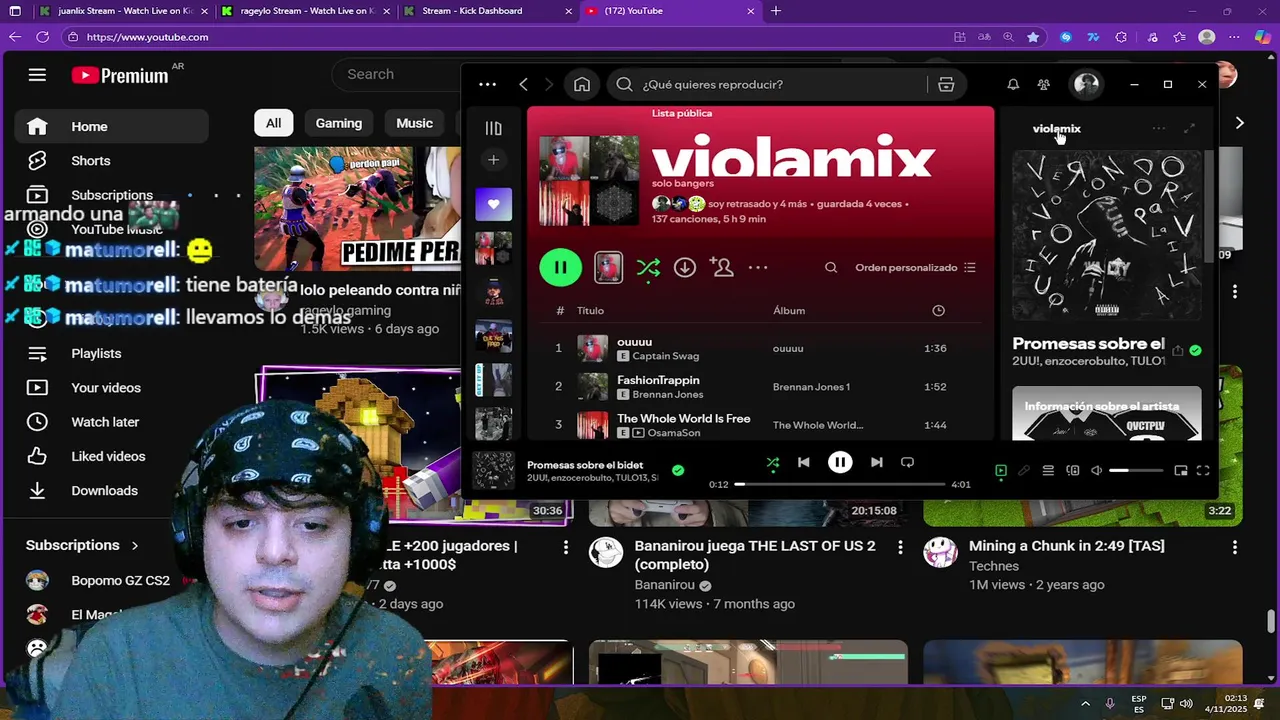The width and height of the screenshot is (1280, 720).
Task: Toggle repeat in Spotify player
Action: [907, 462]
